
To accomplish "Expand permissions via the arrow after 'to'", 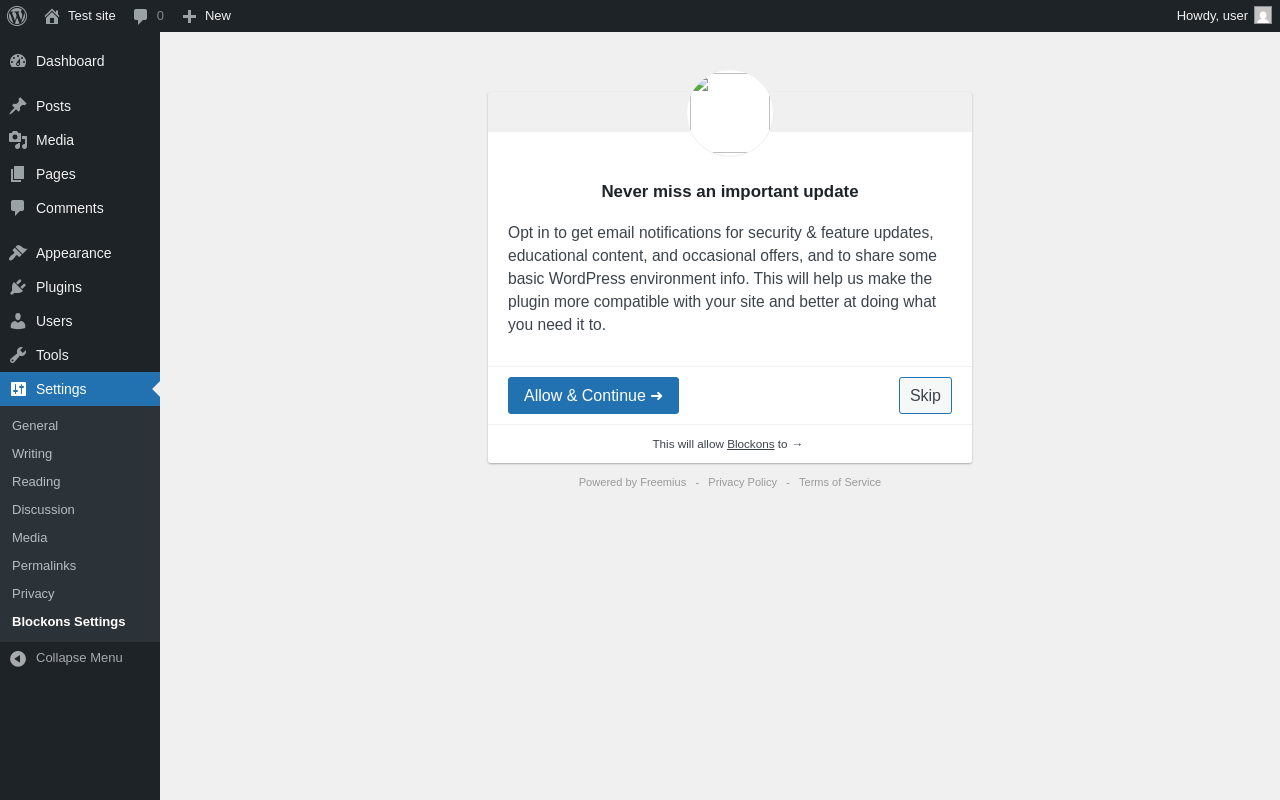I will (x=797, y=444).
